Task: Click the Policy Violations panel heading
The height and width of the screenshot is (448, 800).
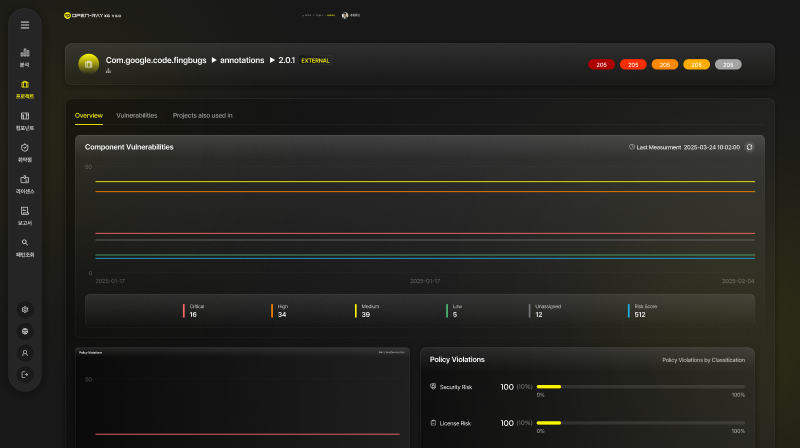Action: 457,360
